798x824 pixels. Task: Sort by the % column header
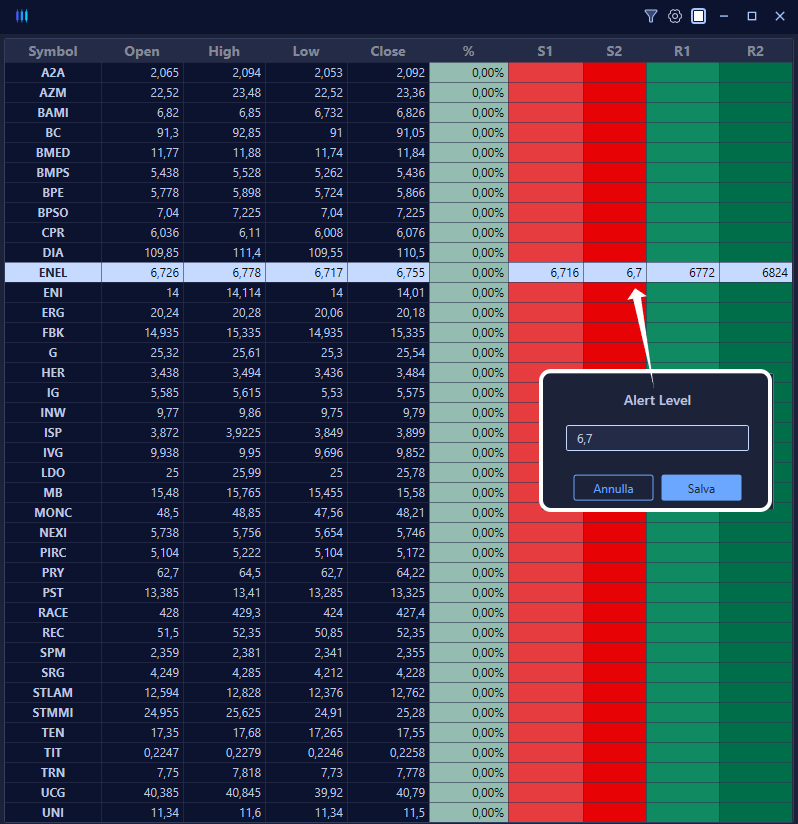[469, 51]
